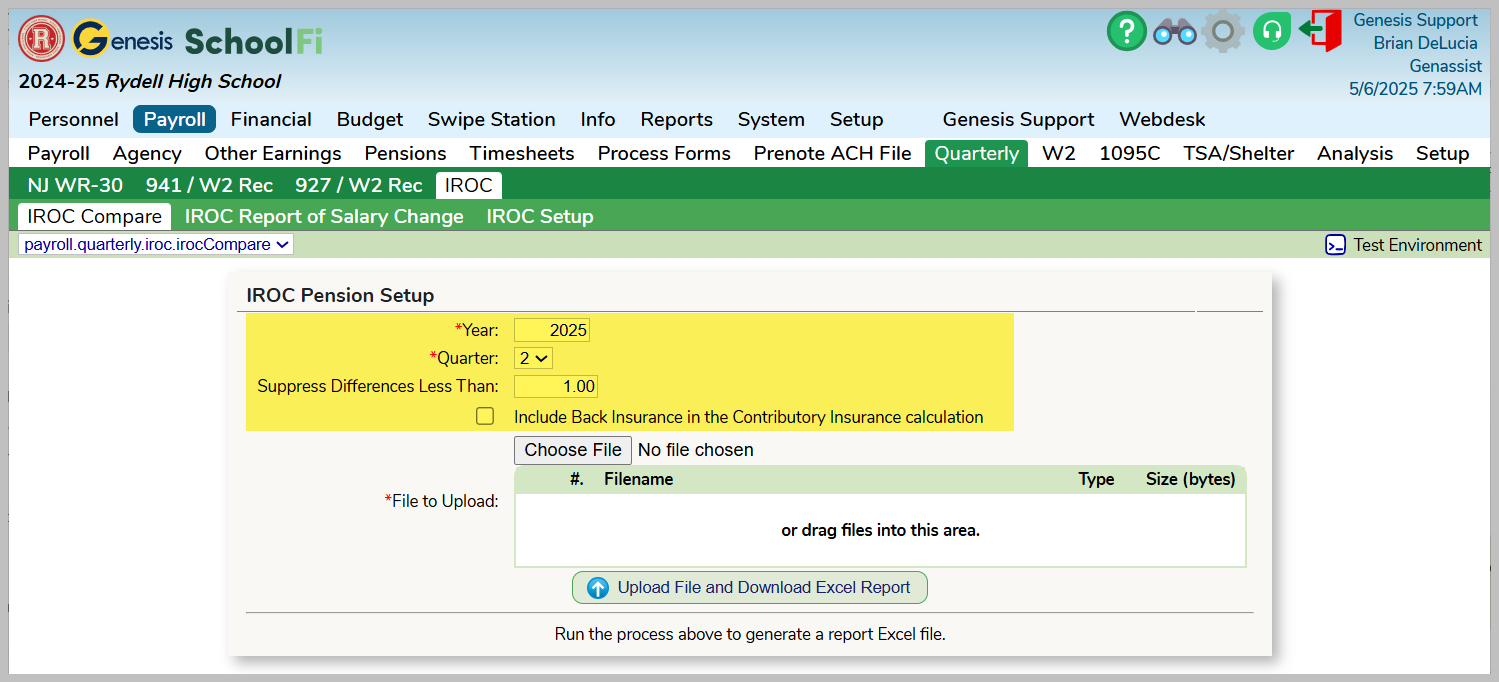Open the Financial menu

tap(271, 119)
